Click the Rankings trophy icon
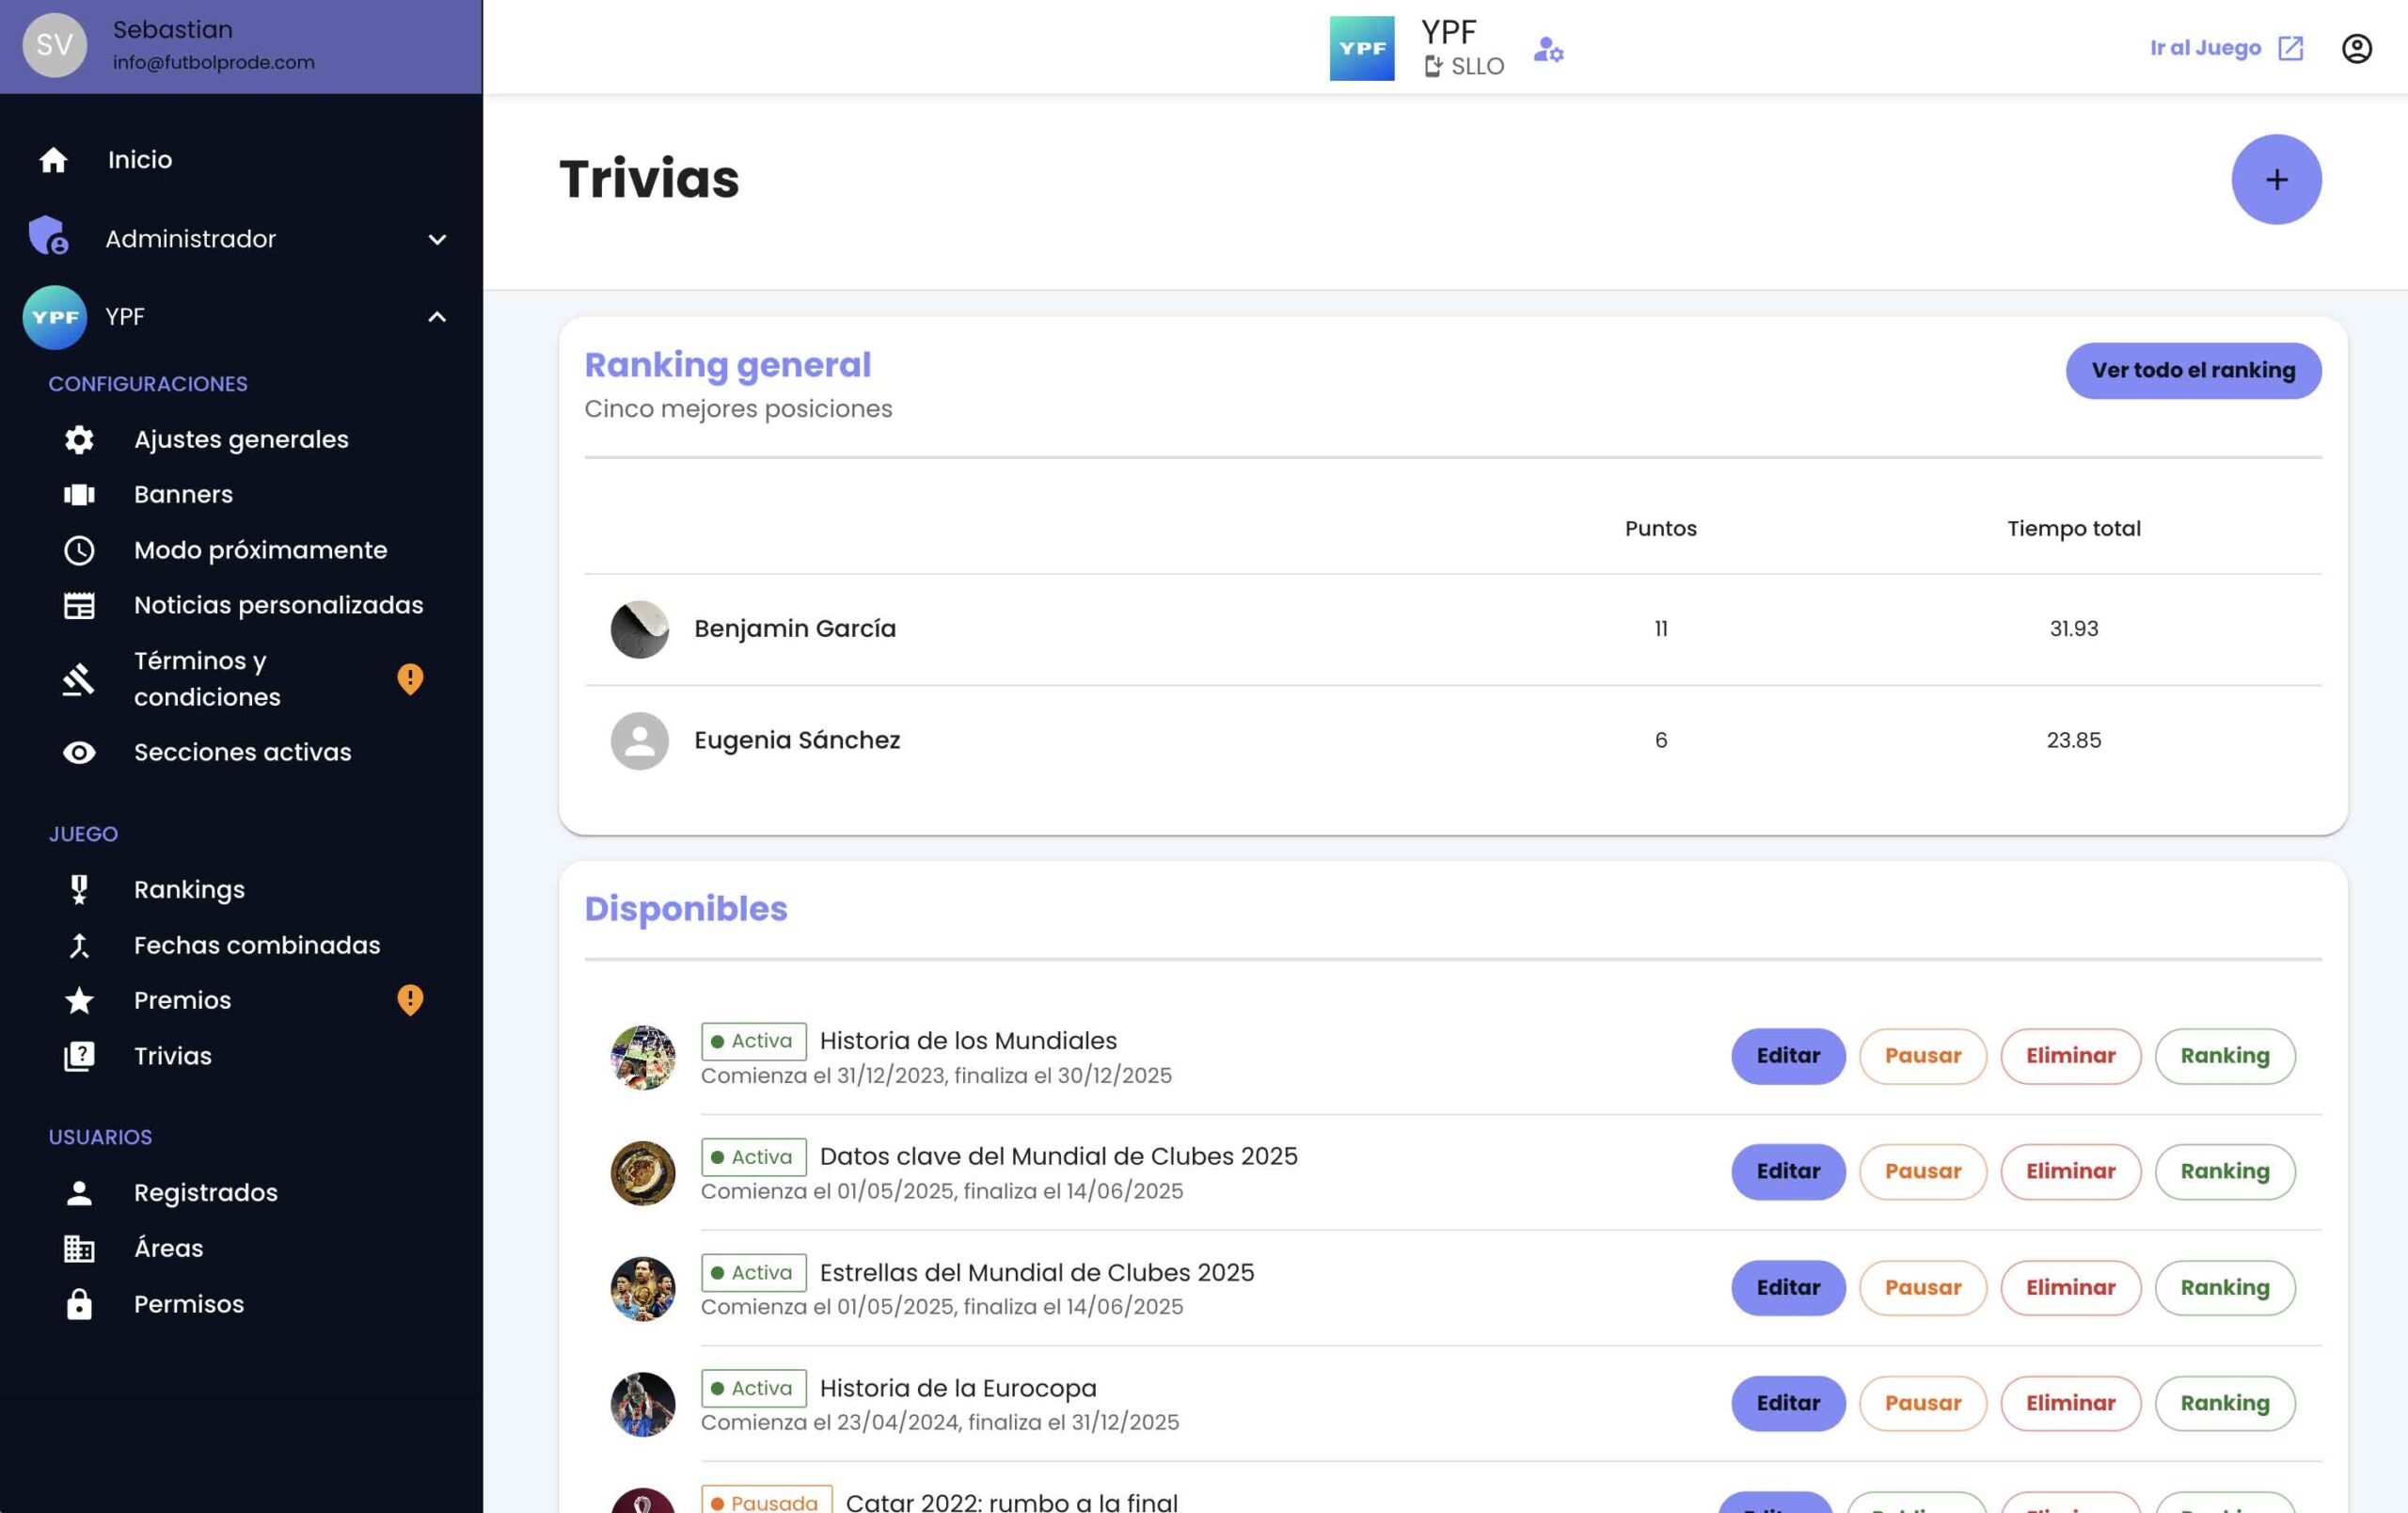The width and height of the screenshot is (2408, 1513). tap(79, 890)
